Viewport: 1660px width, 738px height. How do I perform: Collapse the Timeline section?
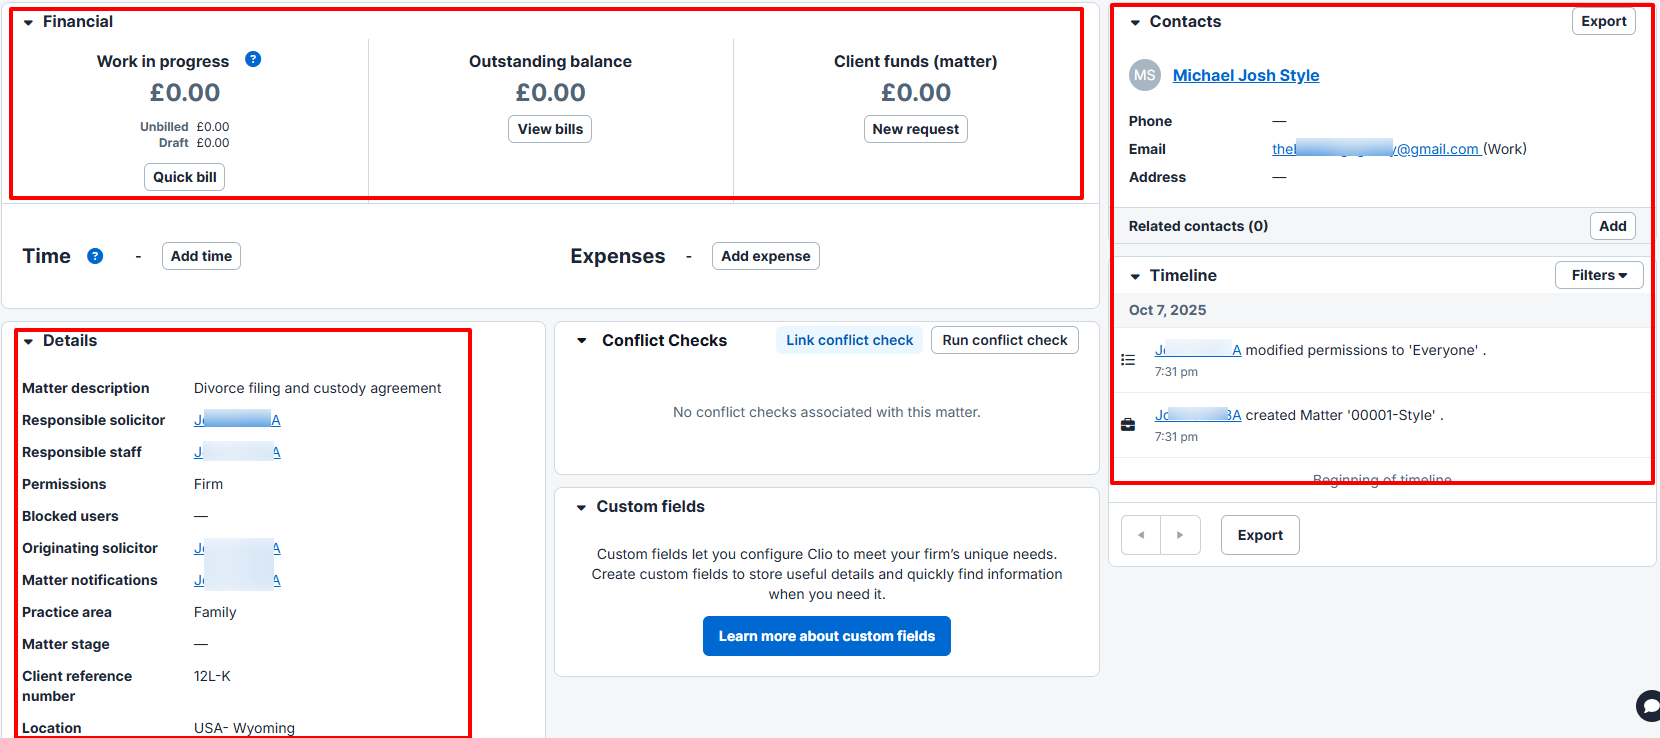click(x=1135, y=276)
